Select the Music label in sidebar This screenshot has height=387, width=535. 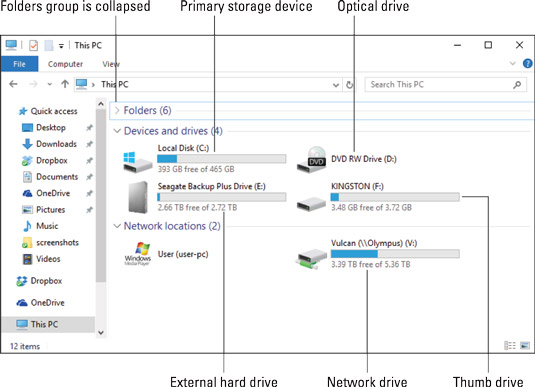tap(47, 226)
